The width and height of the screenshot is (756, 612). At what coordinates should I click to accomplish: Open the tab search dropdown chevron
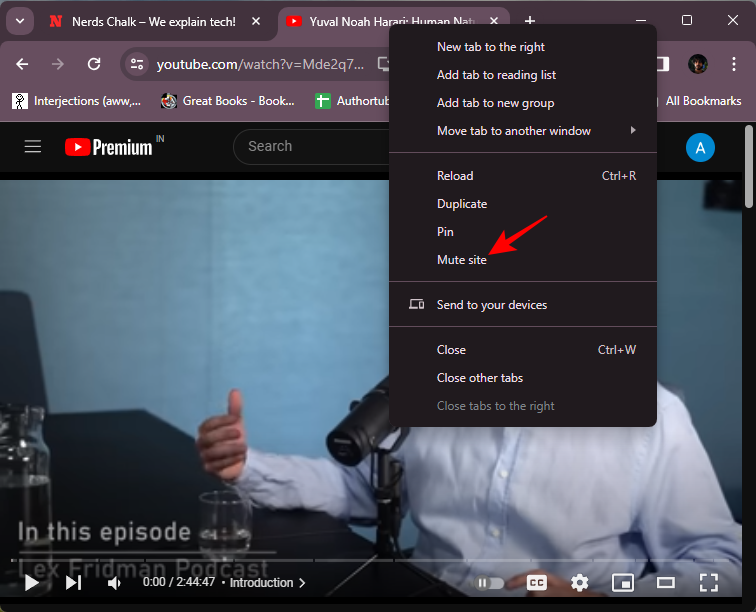coord(19,21)
